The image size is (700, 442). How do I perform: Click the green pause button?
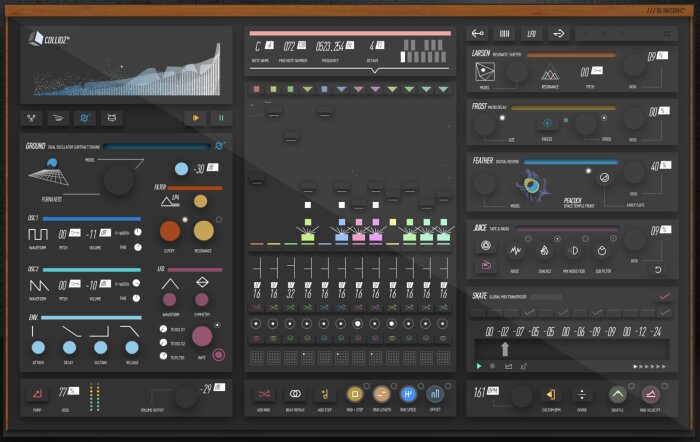[x=221, y=118]
